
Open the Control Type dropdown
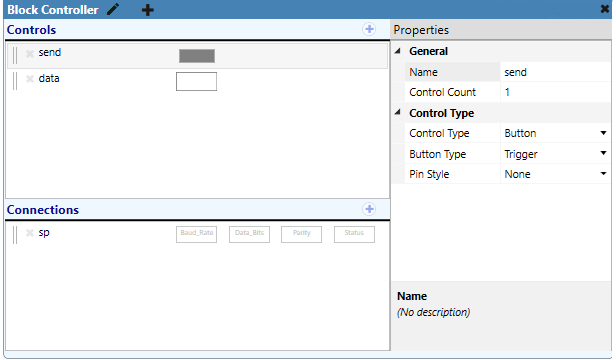[x=603, y=133]
